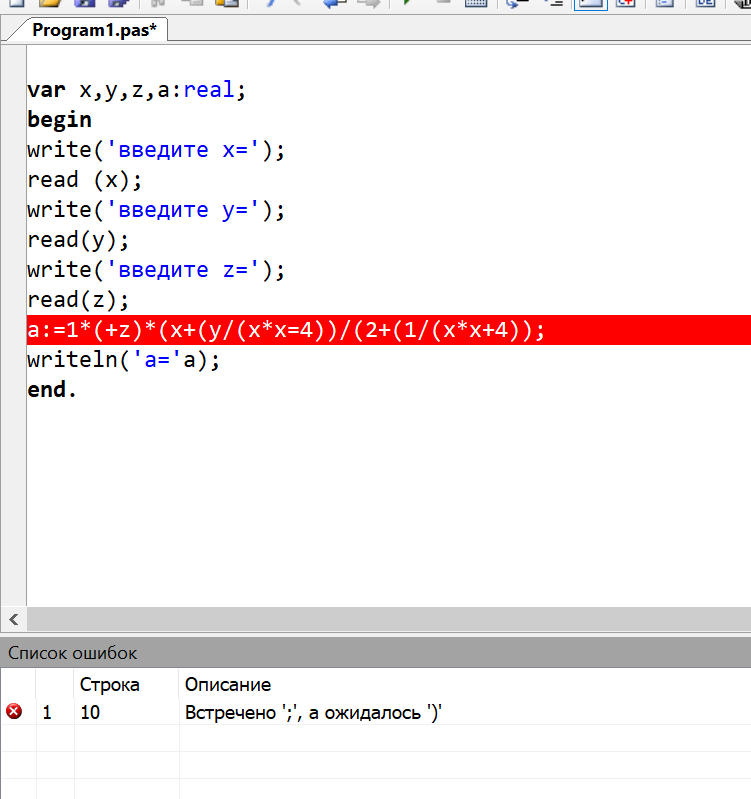Click the New file toolbar icon
Viewport: 751px width, 799px height.
tap(16, 4)
